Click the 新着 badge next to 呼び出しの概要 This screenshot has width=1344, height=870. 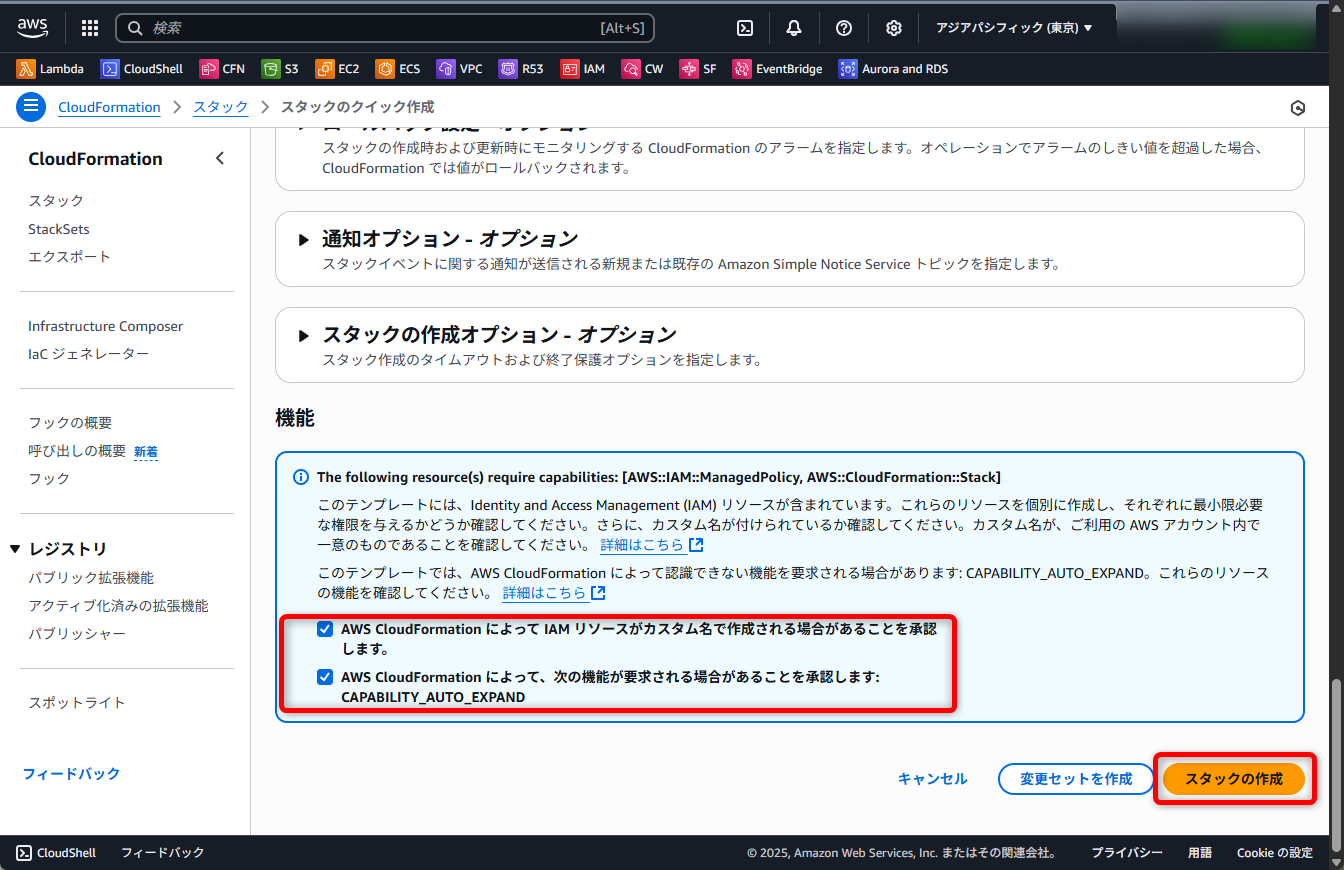(146, 452)
